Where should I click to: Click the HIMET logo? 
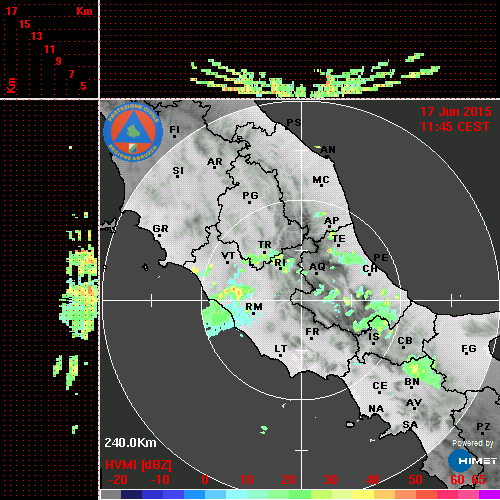tap(472, 461)
